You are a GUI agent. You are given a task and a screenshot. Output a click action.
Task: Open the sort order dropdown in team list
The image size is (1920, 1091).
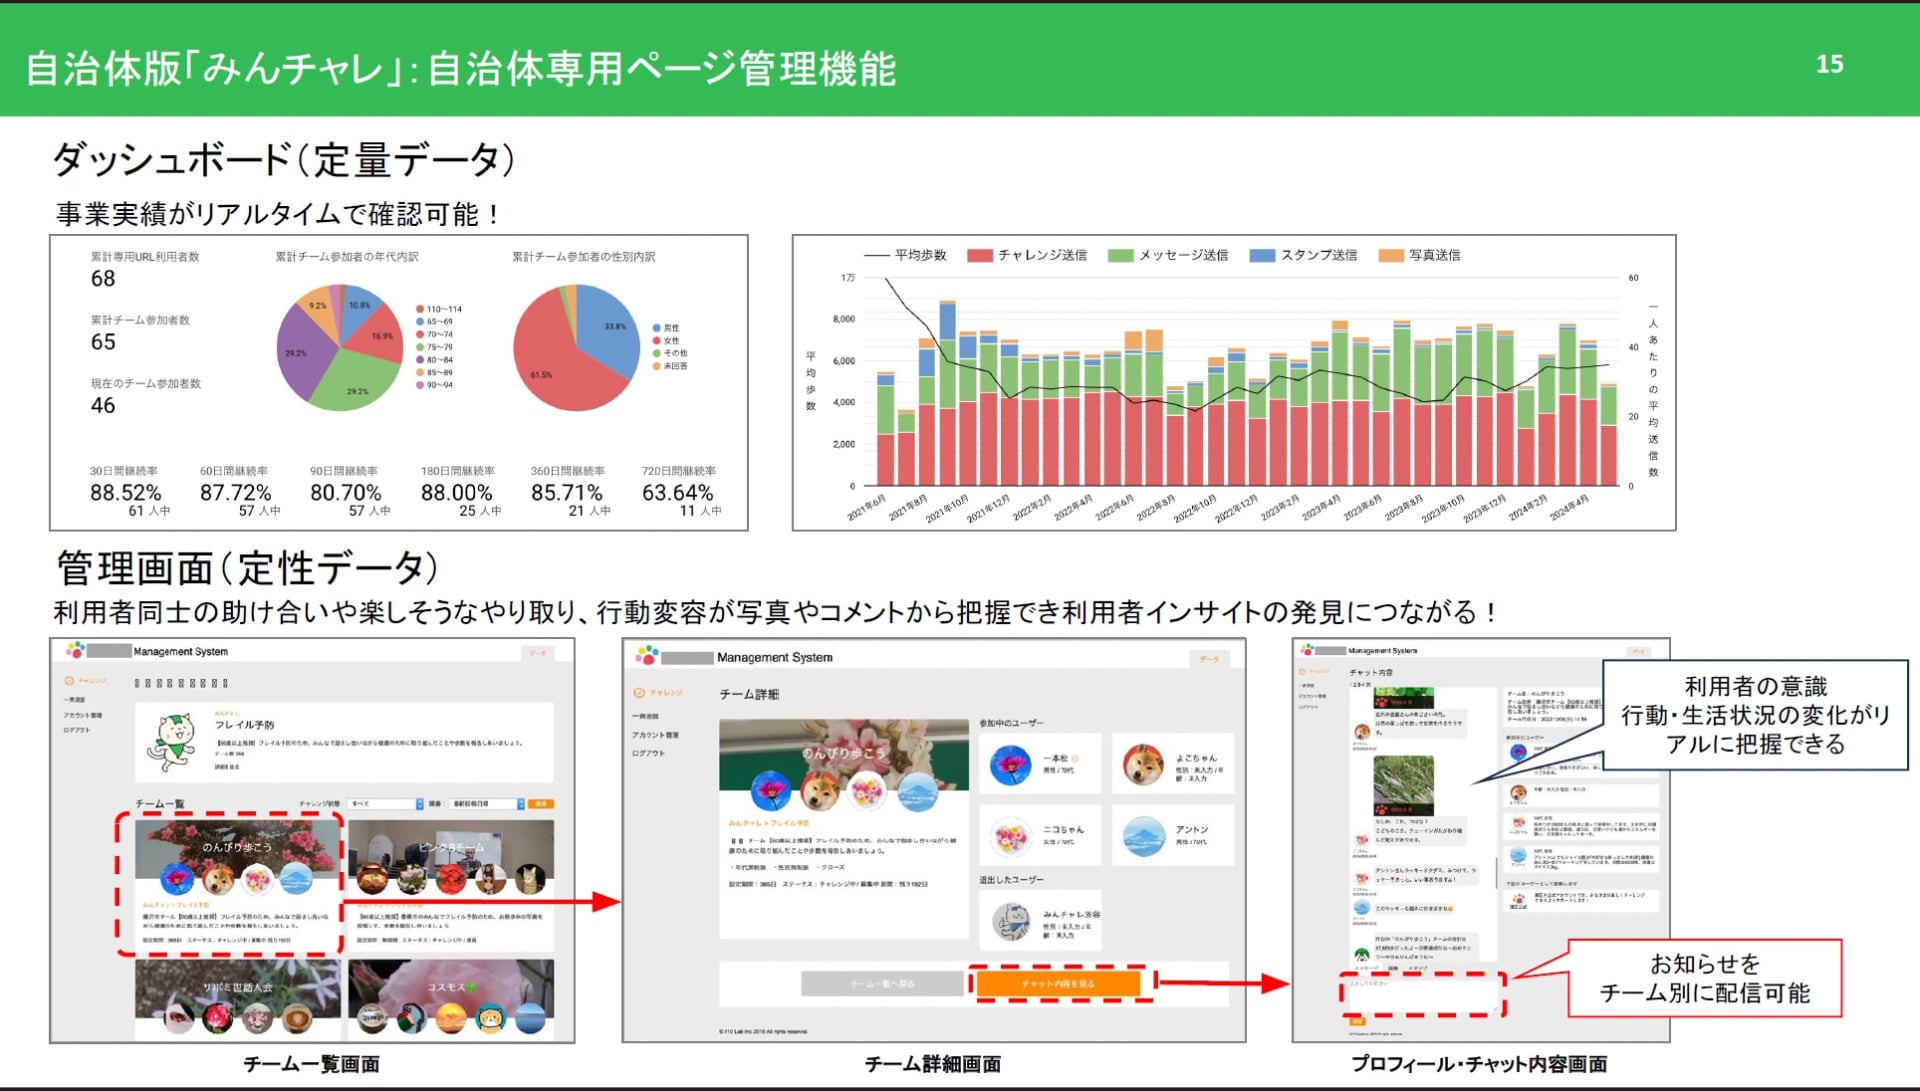click(x=488, y=804)
